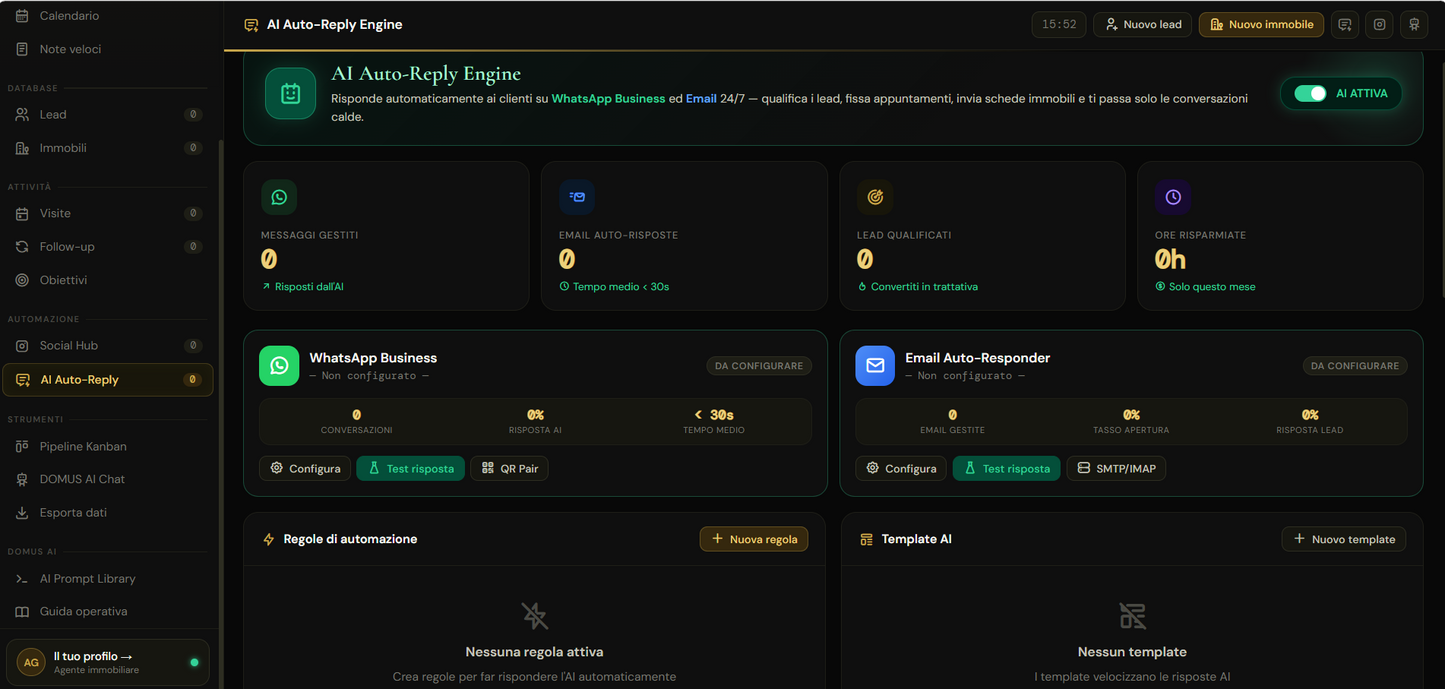This screenshot has height=689, width=1445.
Task: Click the 15:52 clock display
Action: click(x=1059, y=24)
